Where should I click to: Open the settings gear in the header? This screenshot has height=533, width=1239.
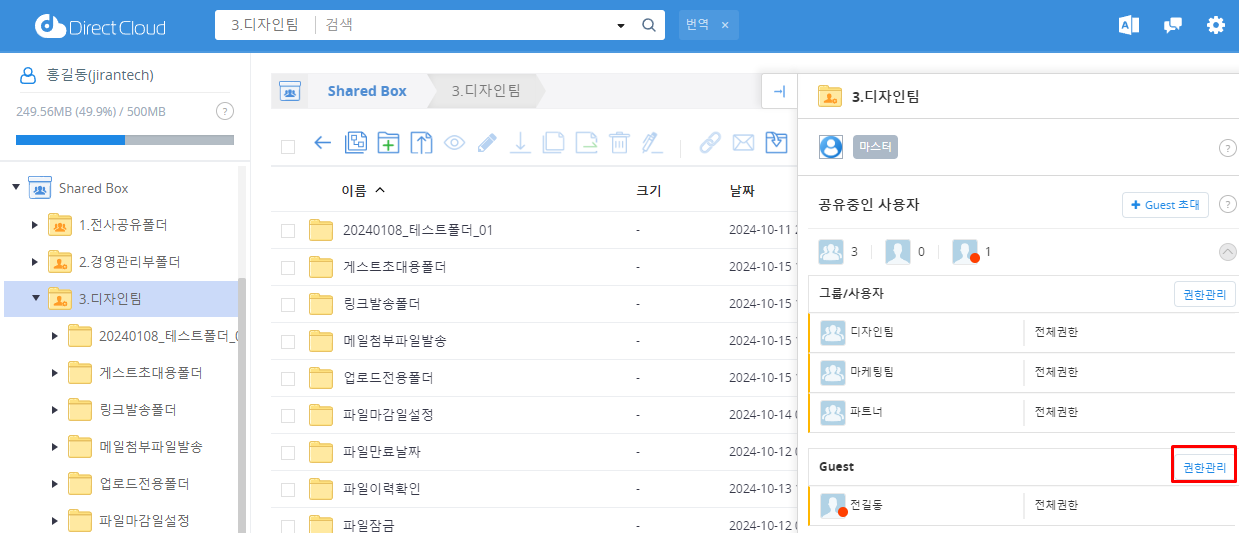pyautogui.click(x=1216, y=25)
